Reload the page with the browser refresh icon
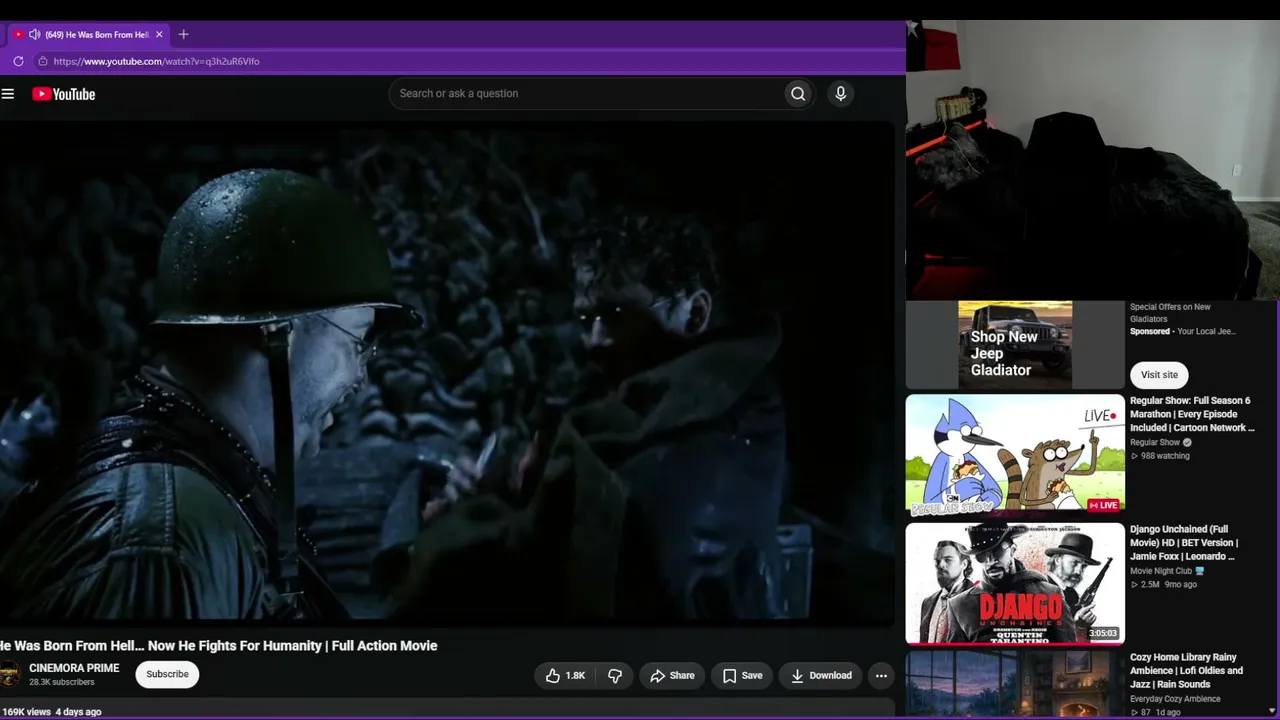The width and height of the screenshot is (1280, 720). click(18, 61)
